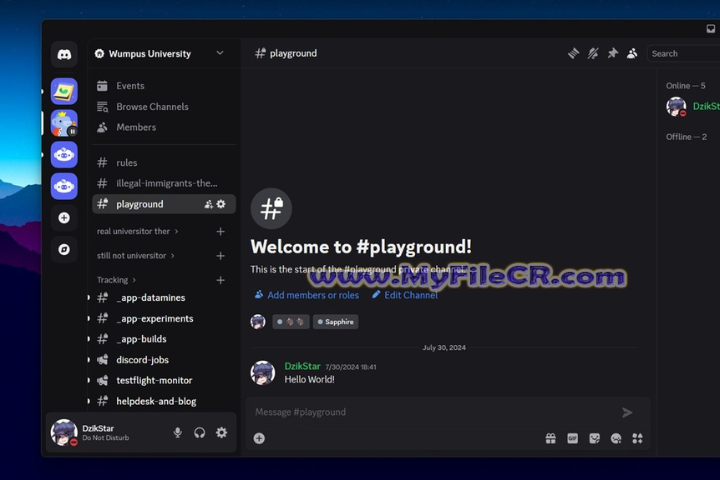Collapse the Tracking category
The height and width of the screenshot is (480, 720).
click(116, 280)
